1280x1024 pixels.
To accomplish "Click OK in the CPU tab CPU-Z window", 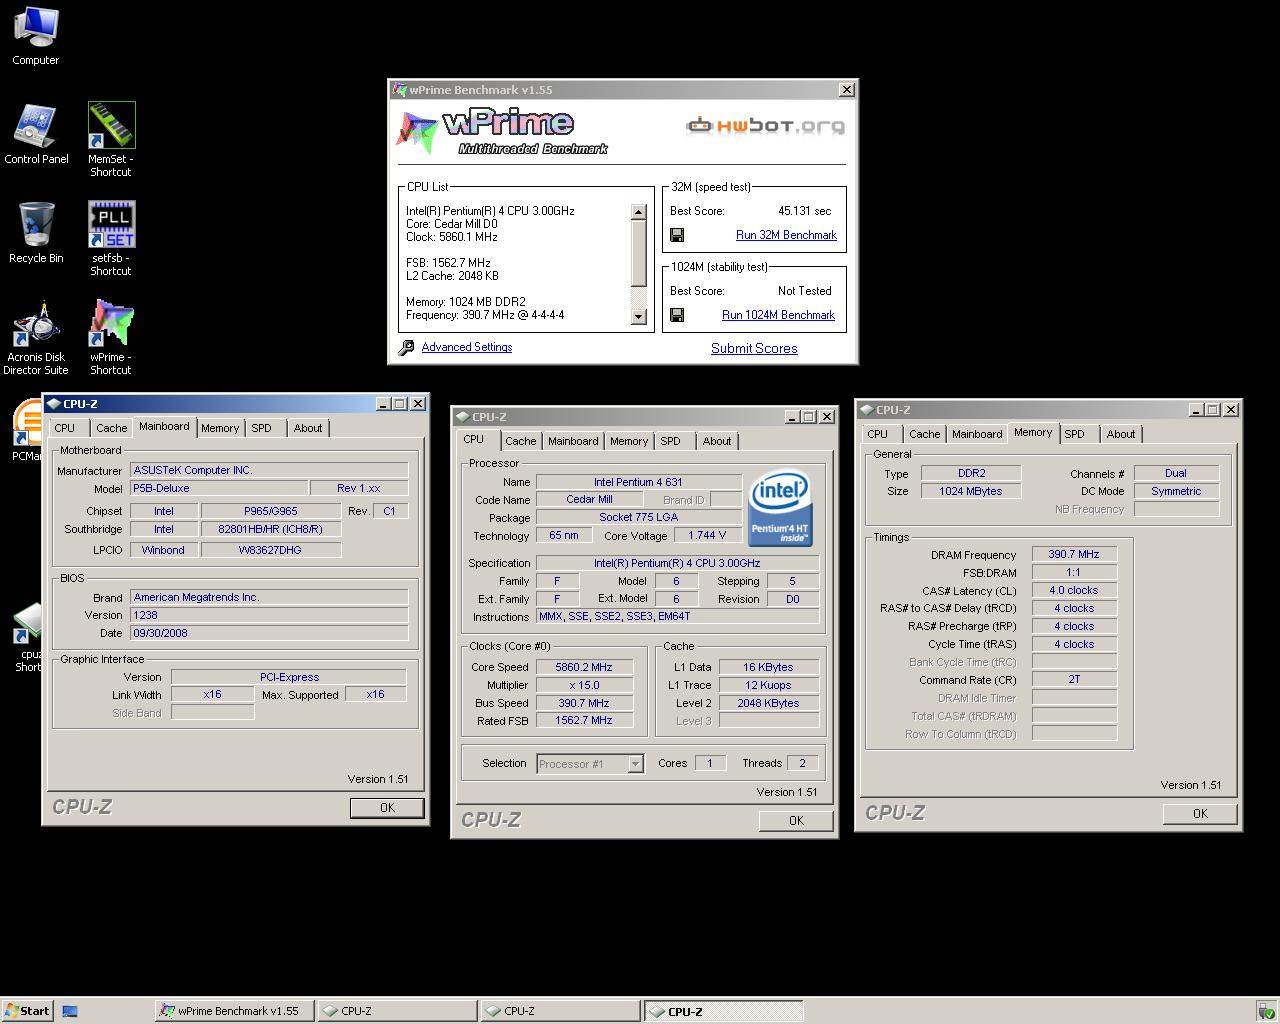I will (796, 821).
